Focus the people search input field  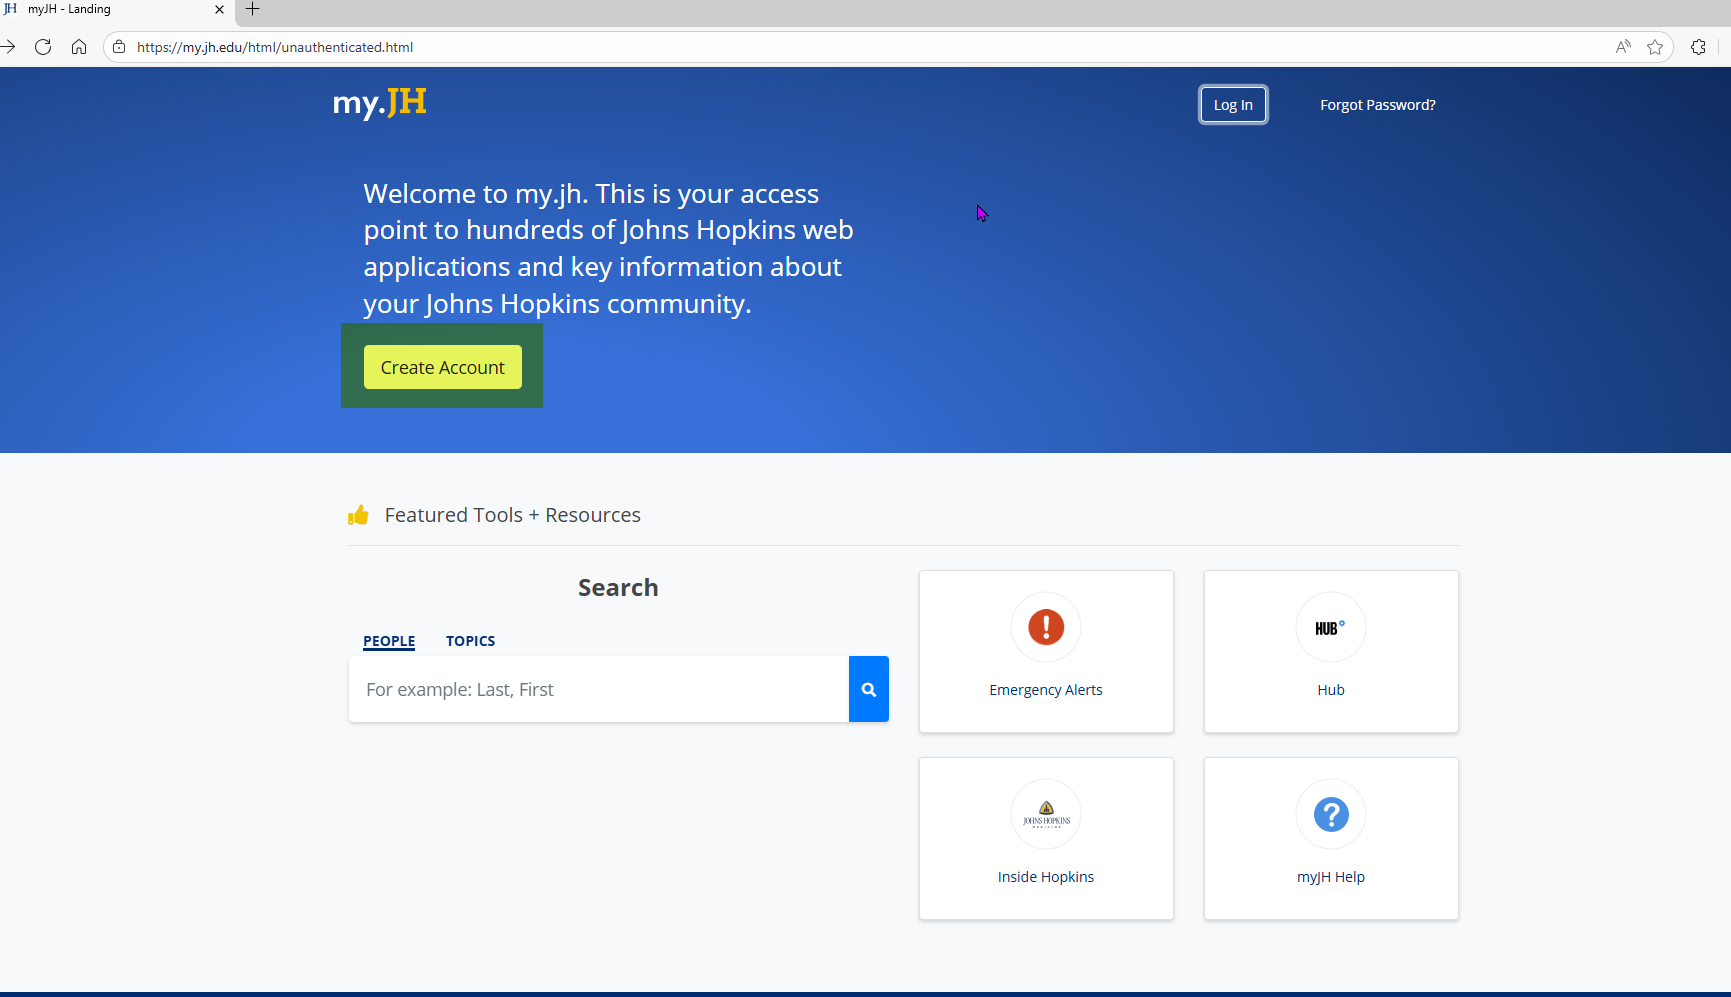click(599, 689)
